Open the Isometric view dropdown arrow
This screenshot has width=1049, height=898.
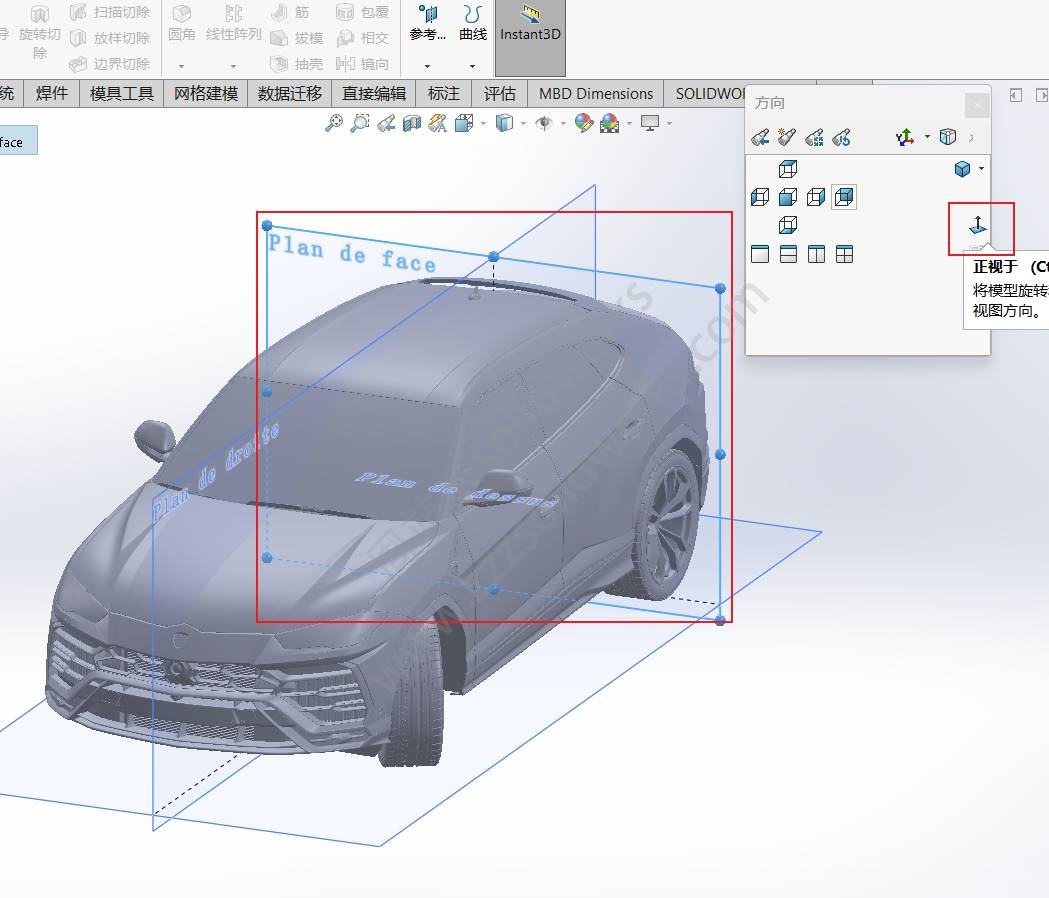pyautogui.click(x=981, y=169)
